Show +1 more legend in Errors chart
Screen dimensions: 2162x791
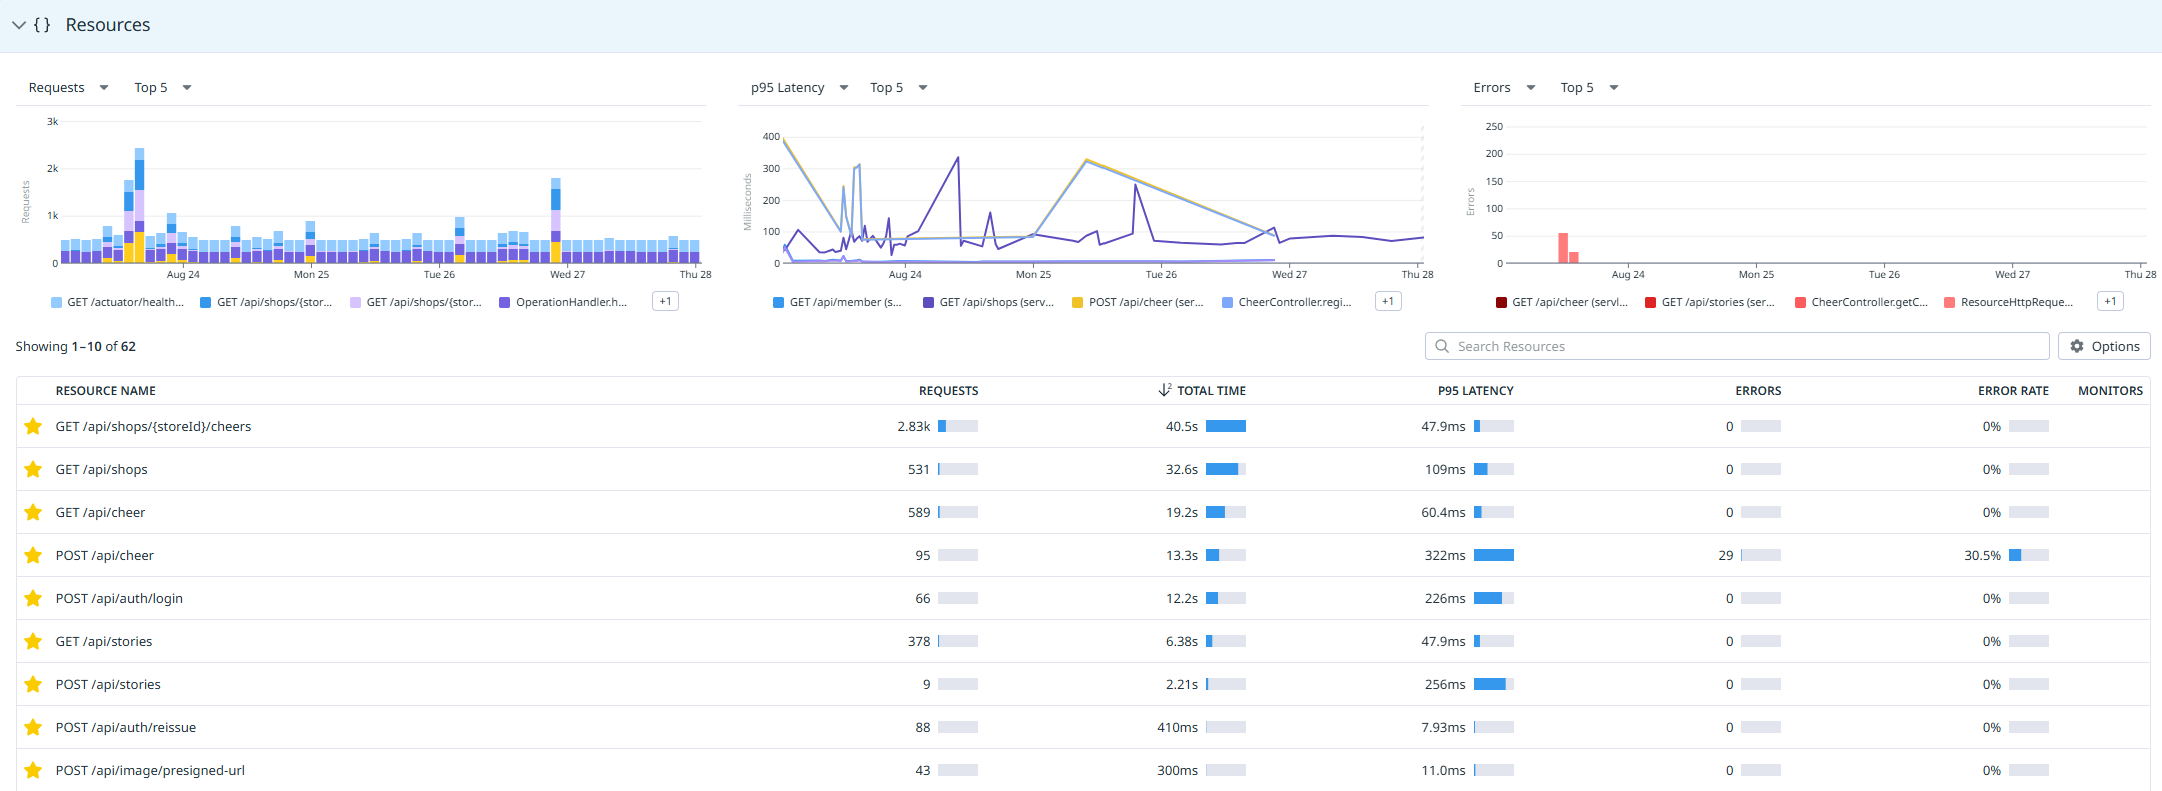point(2110,302)
